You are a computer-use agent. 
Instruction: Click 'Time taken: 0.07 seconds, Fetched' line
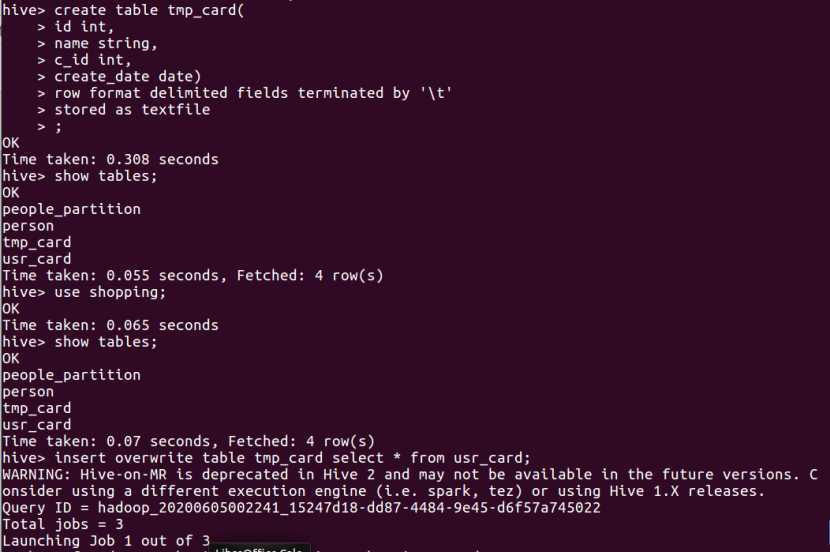(188, 441)
